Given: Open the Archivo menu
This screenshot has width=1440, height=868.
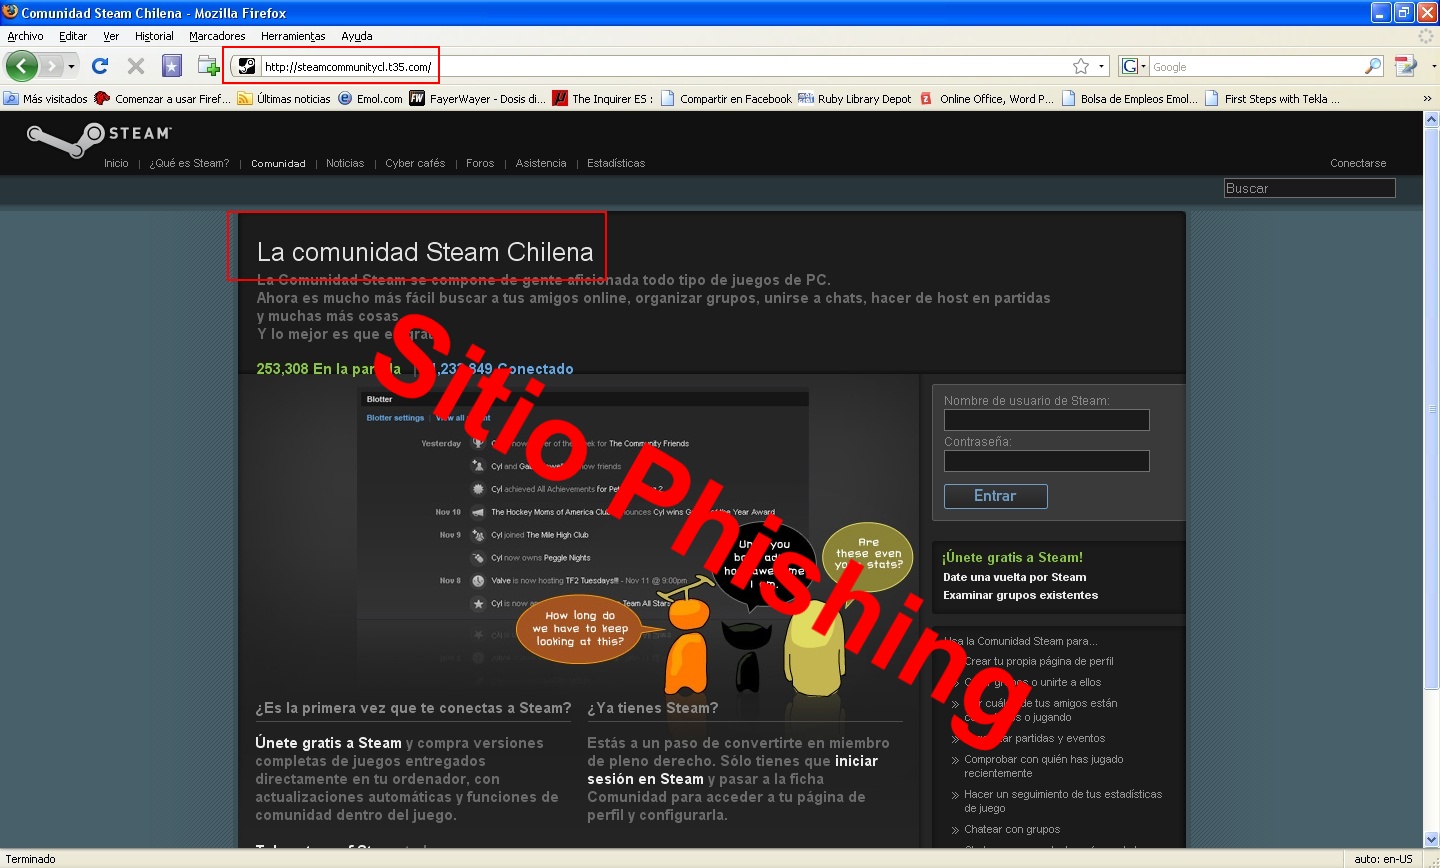Looking at the screenshot, I should point(25,36).
